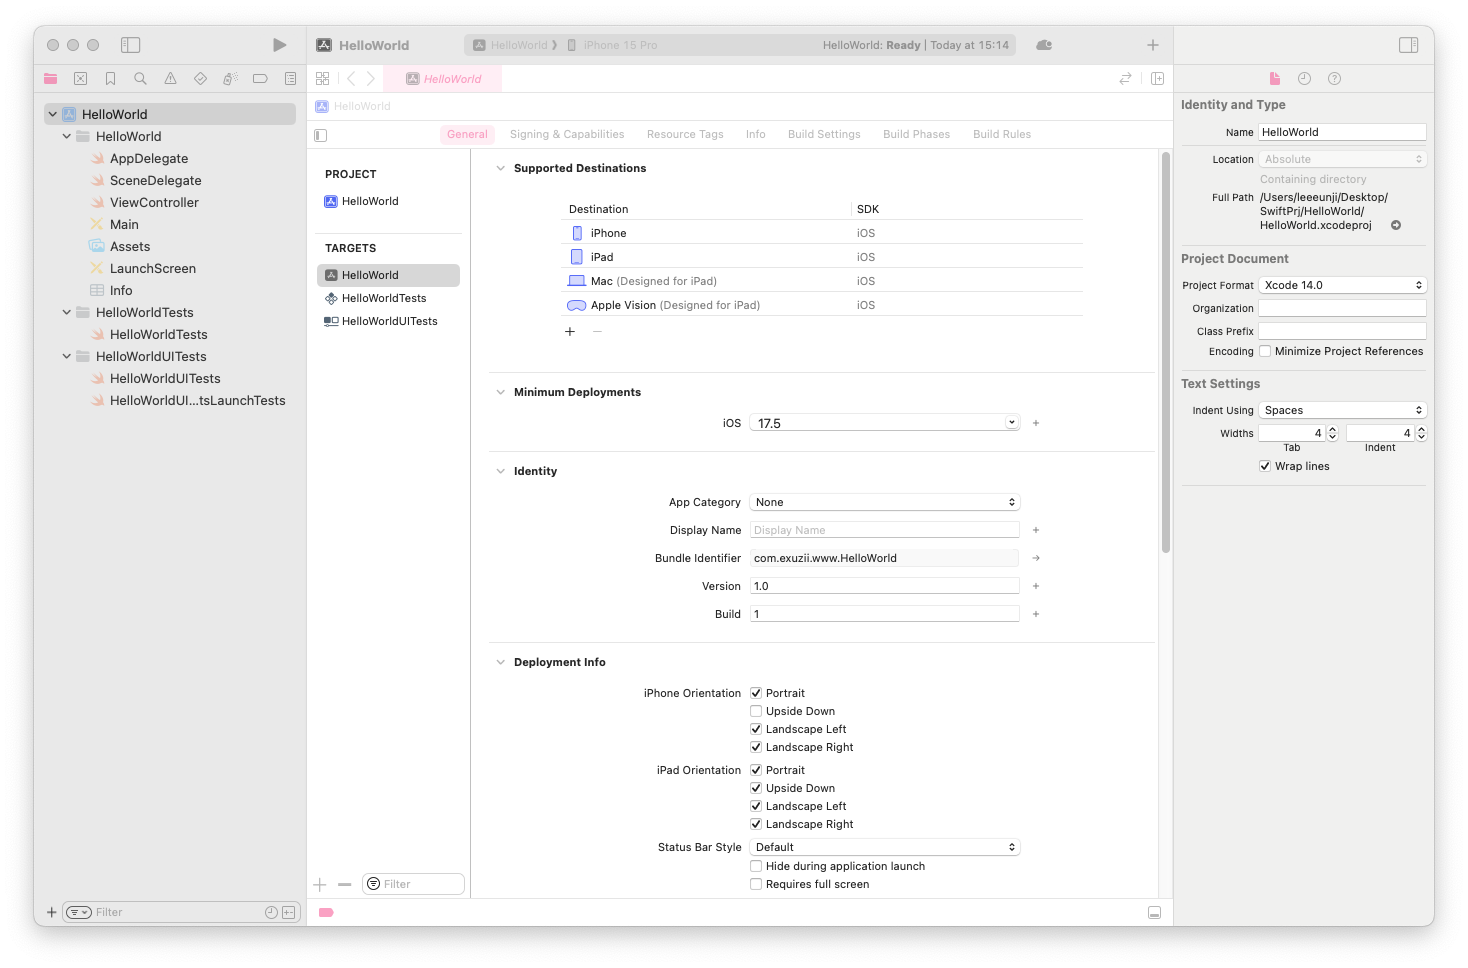Show the Quick Help inspector

1334,78
